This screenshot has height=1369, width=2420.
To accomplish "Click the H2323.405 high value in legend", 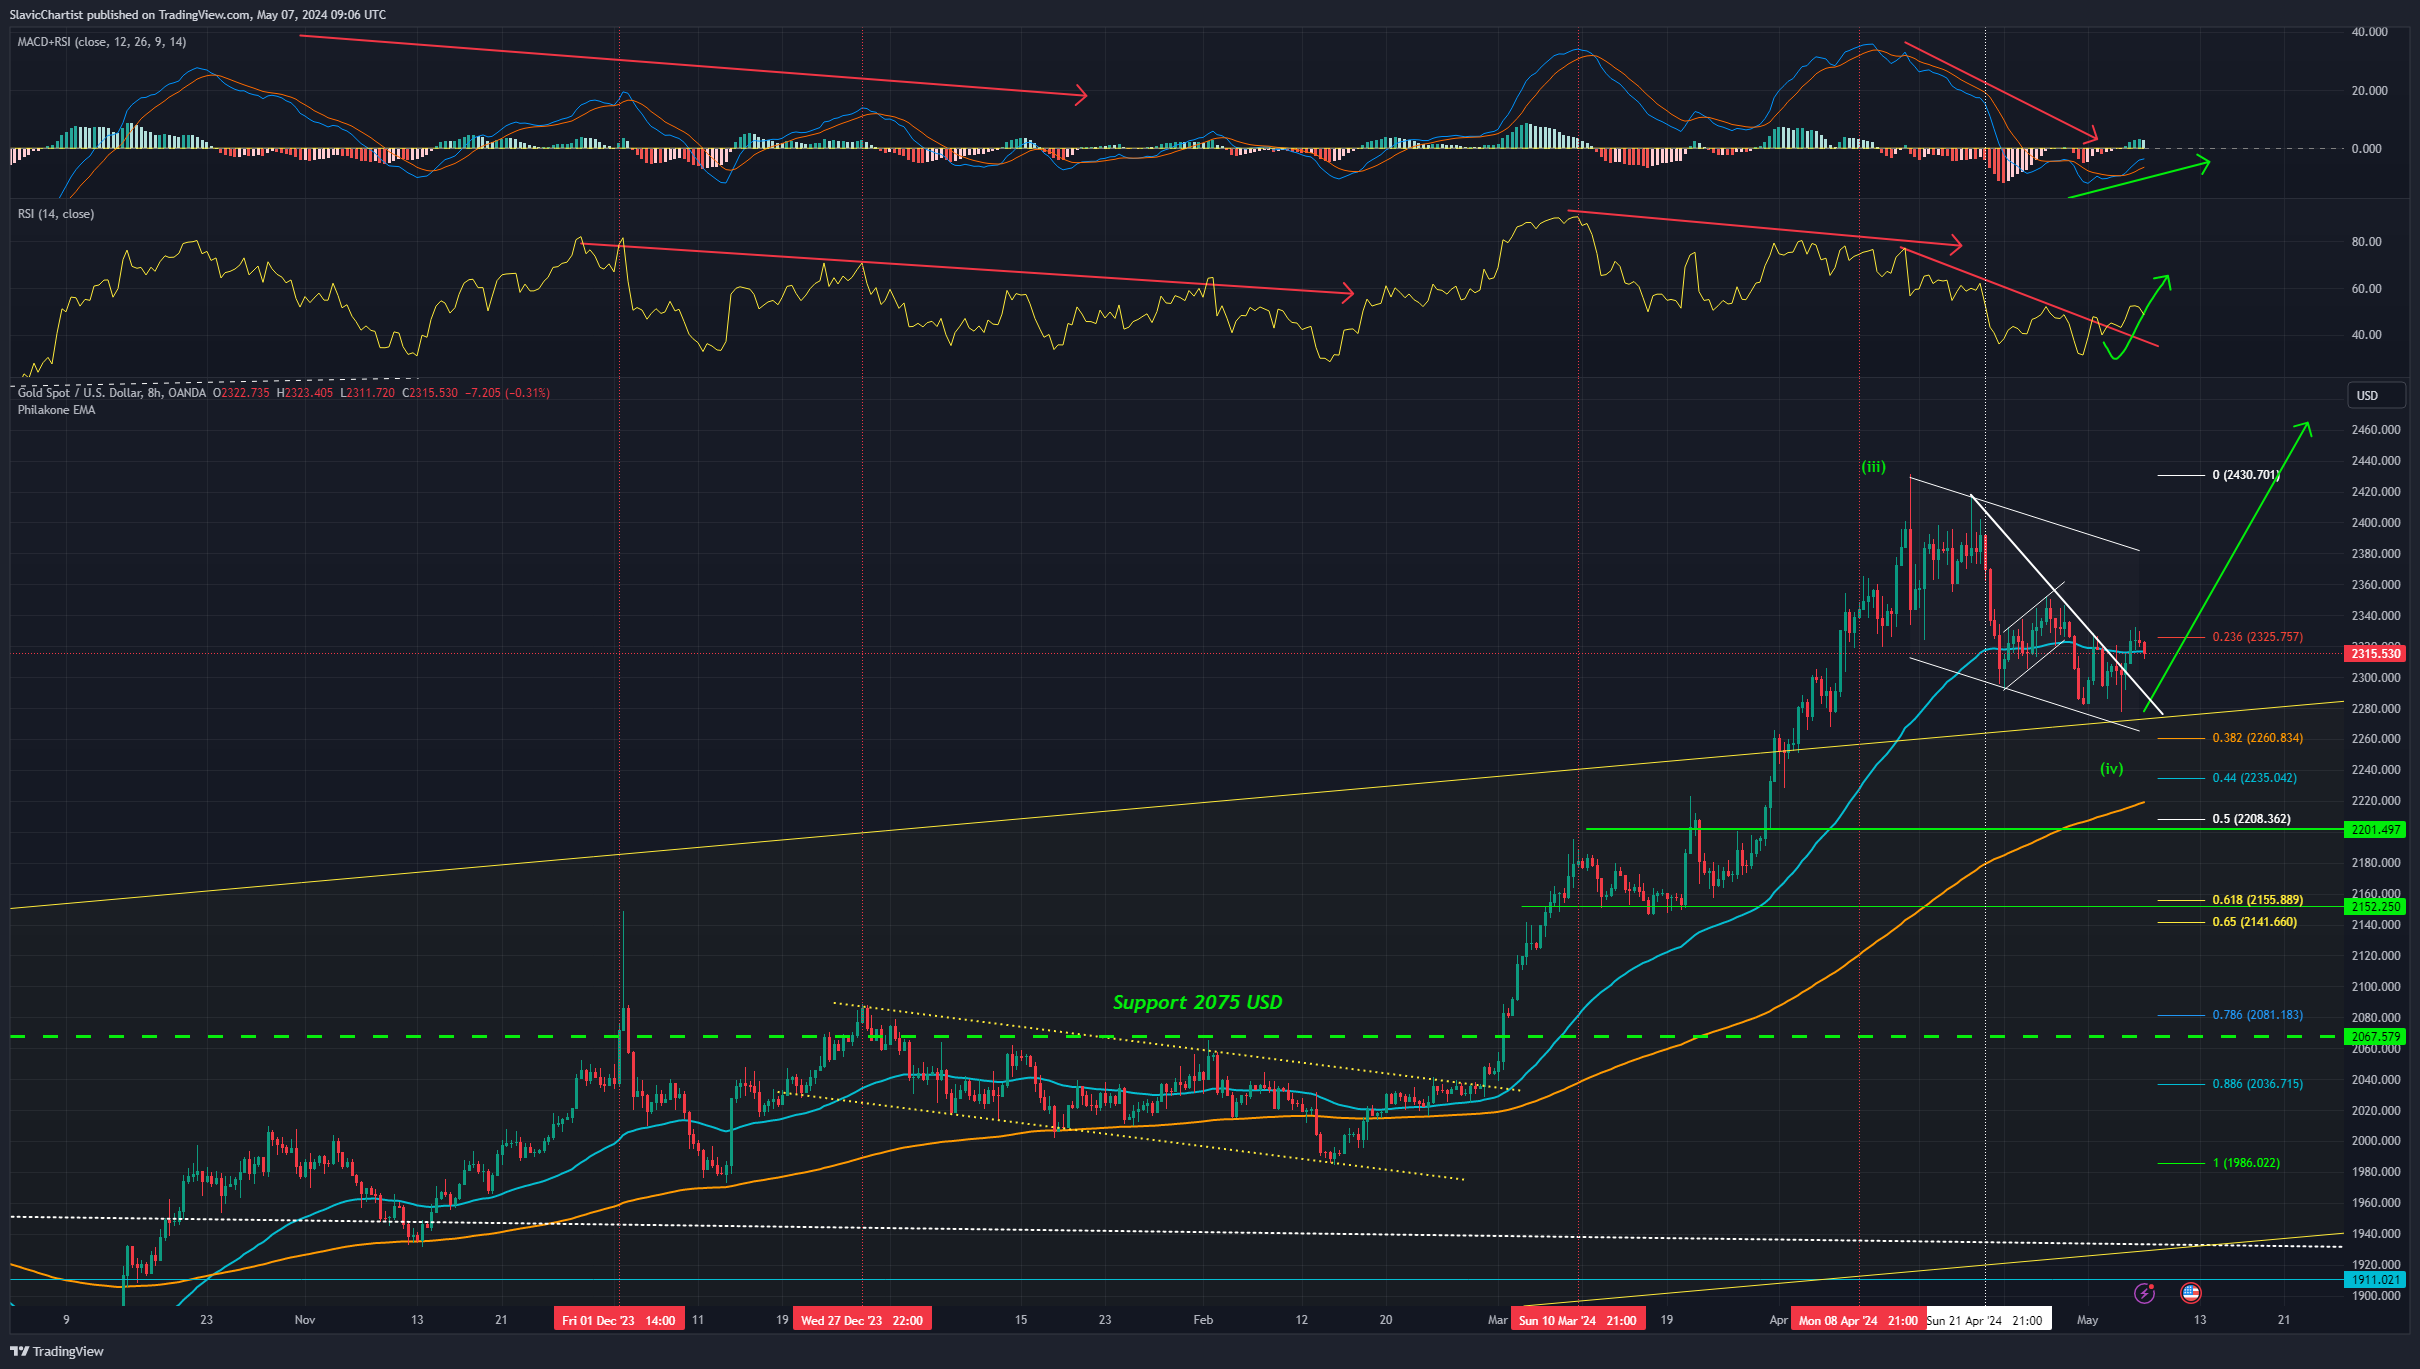I will (305, 393).
